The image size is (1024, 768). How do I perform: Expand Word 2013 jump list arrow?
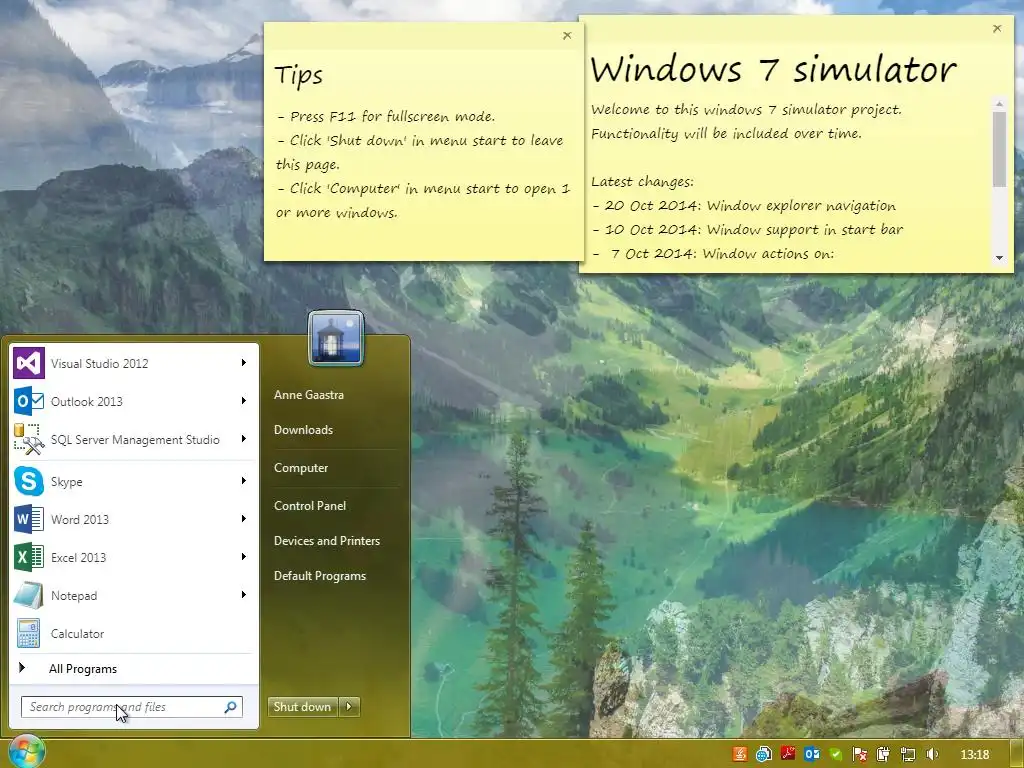pyautogui.click(x=244, y=519)
